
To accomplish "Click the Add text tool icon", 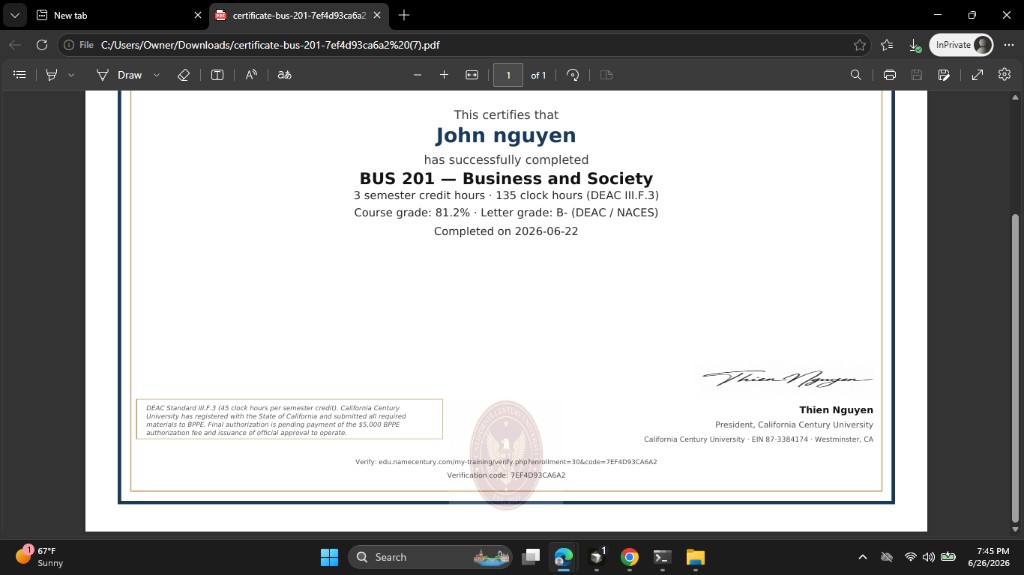I will (x=217, y=75).
